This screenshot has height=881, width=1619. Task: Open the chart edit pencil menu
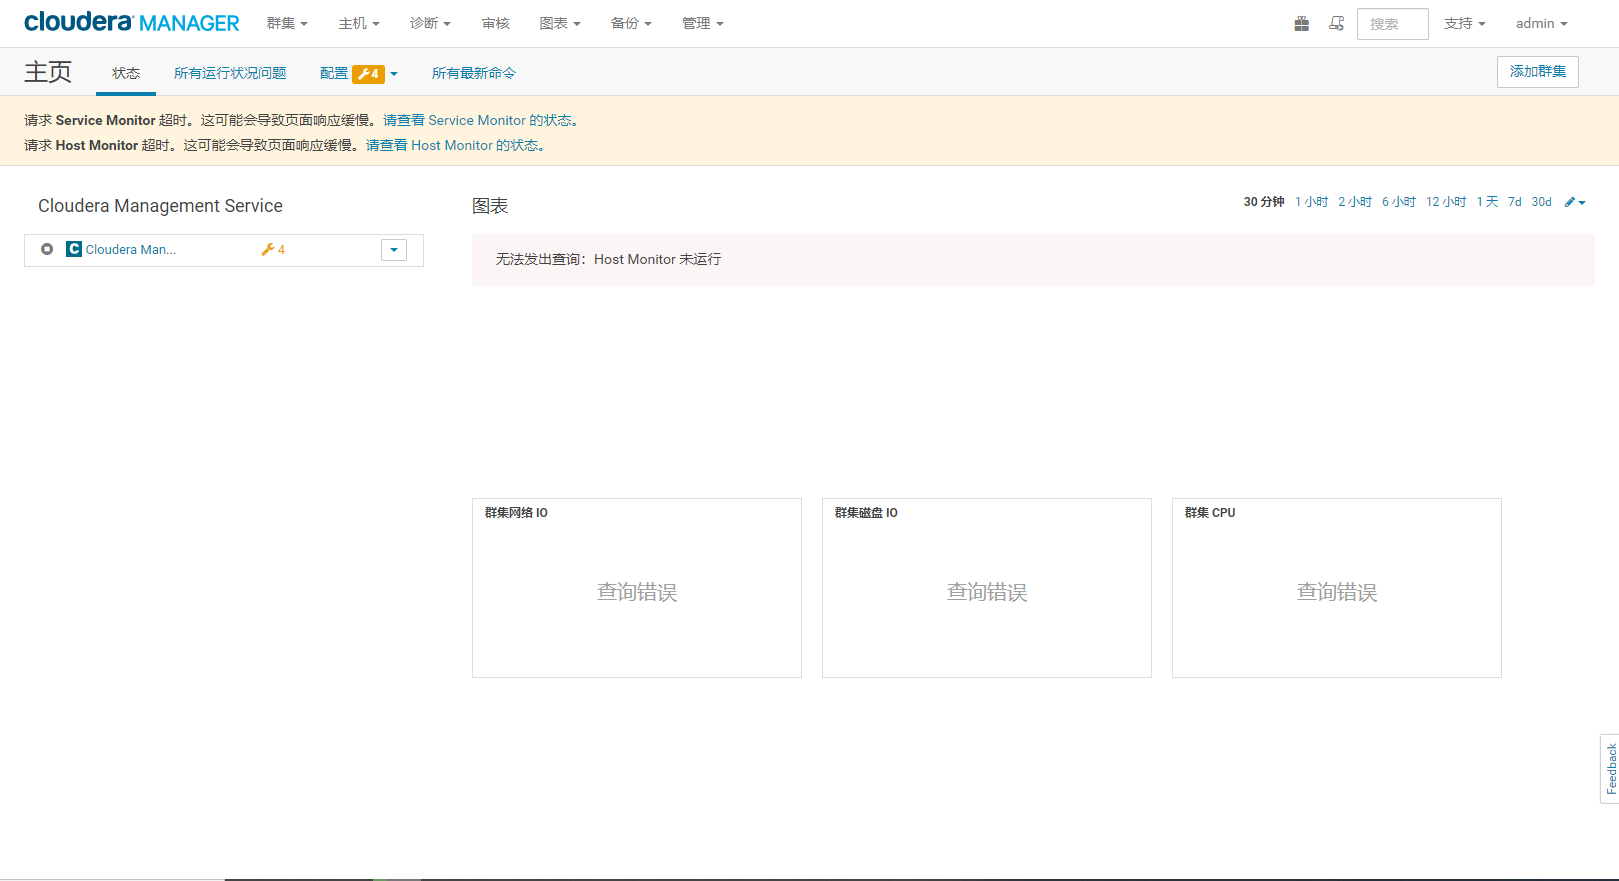pyautogui.click(x=1575, y=202)
